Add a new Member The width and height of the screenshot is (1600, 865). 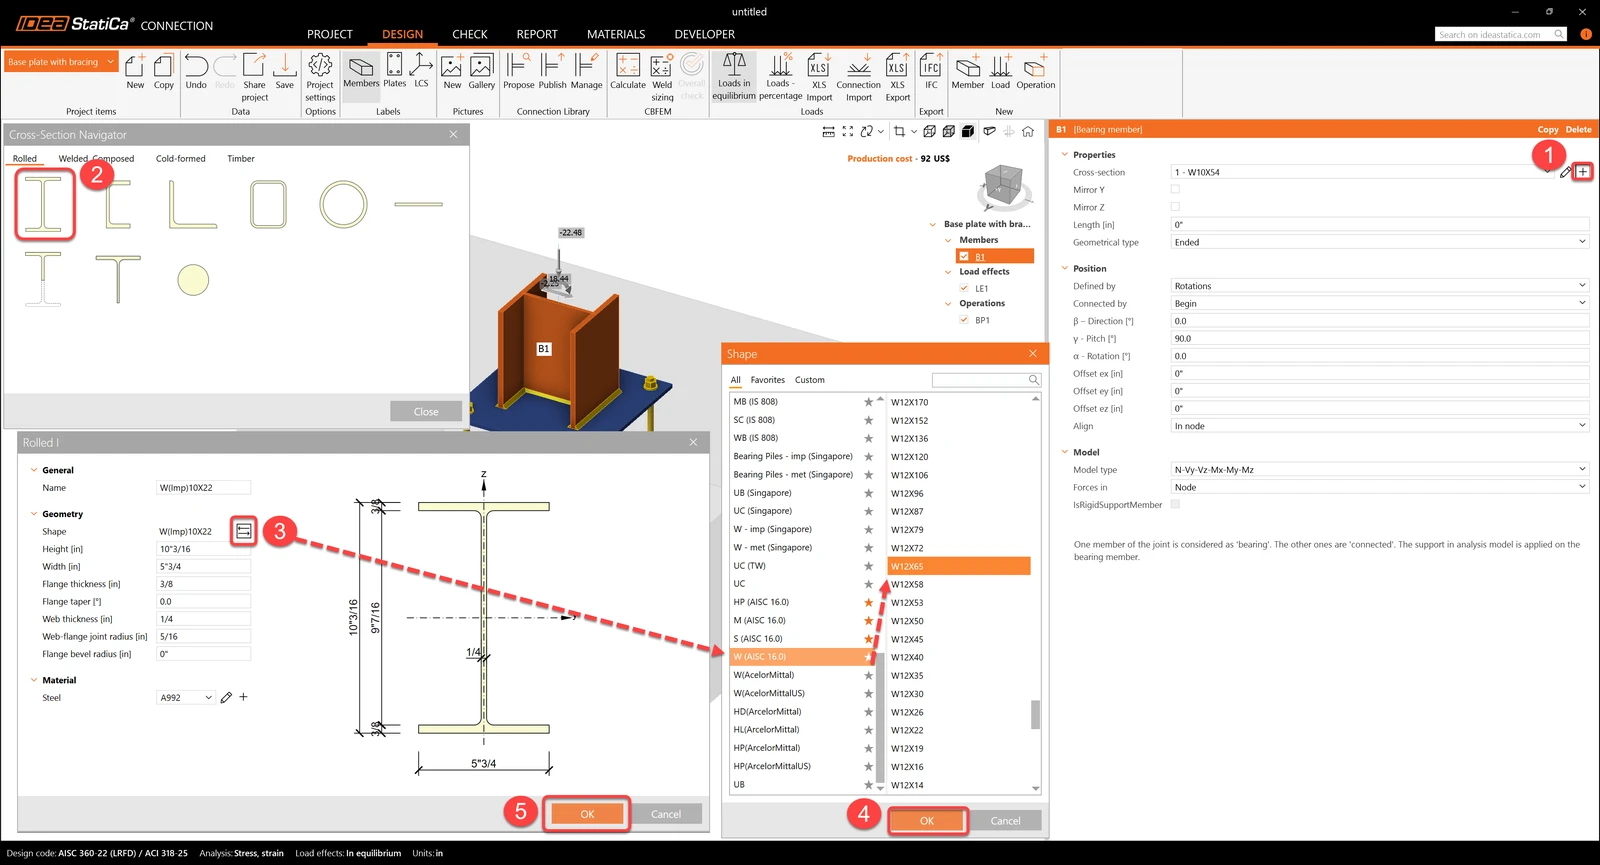pyautogui.click(x=968, y=72)
